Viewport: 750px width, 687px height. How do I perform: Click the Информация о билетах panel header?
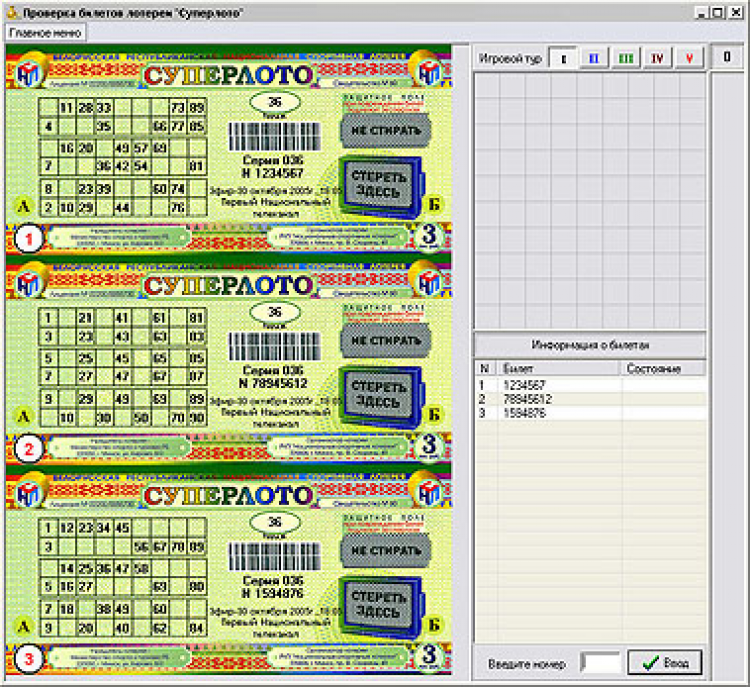[x=590, y=345]
